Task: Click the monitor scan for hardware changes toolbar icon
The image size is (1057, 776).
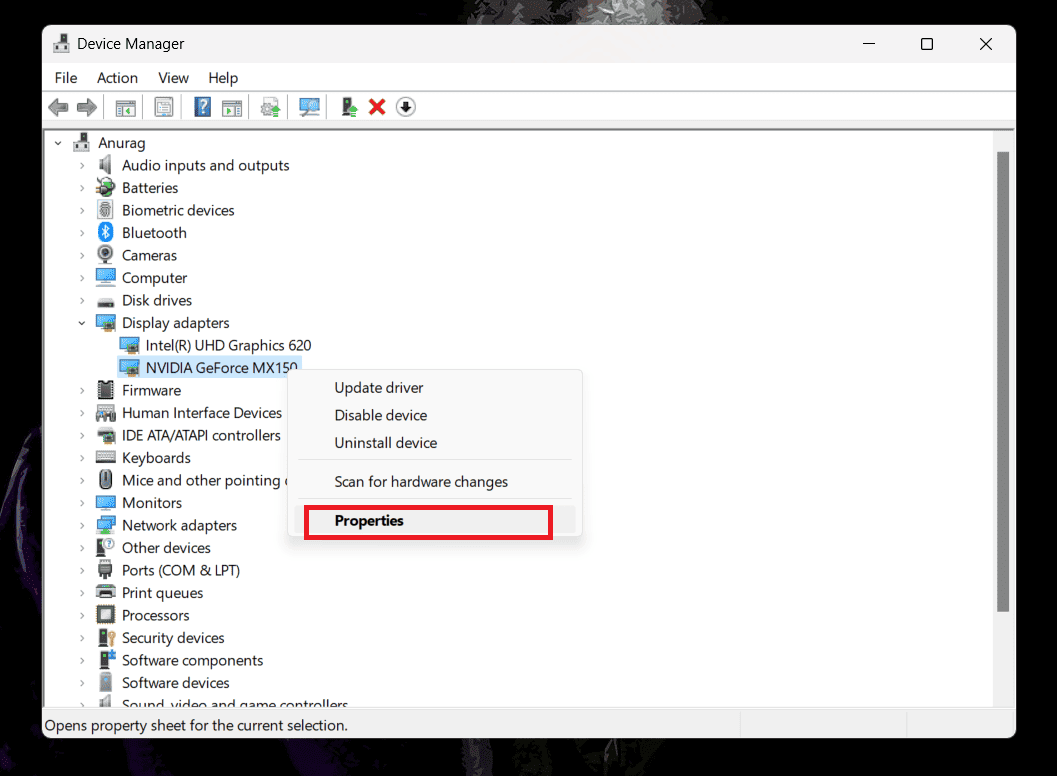Action: click(x=309, y=107)
